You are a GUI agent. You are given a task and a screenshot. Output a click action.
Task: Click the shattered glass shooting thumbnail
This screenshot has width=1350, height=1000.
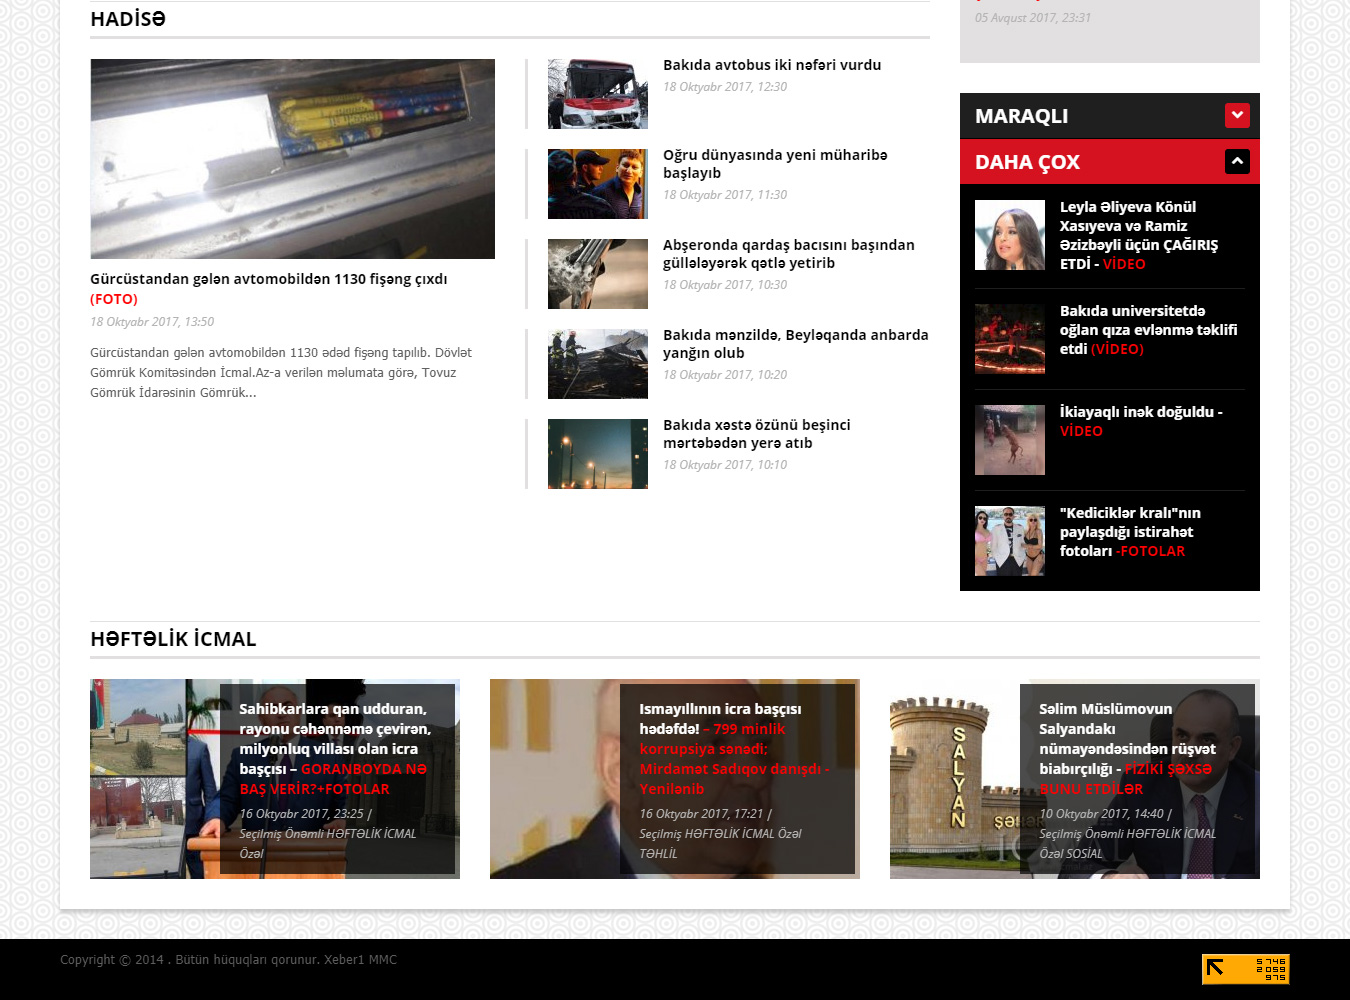(597, 274)
